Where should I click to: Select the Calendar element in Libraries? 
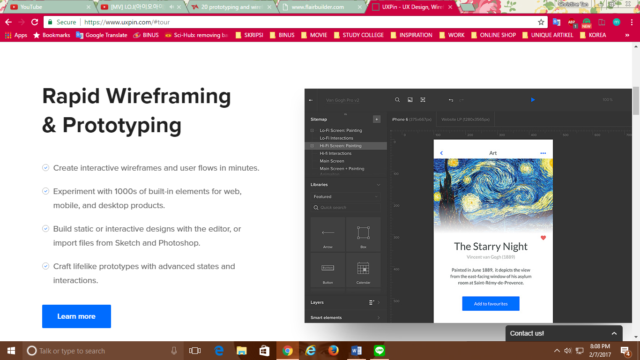(363, 270)
